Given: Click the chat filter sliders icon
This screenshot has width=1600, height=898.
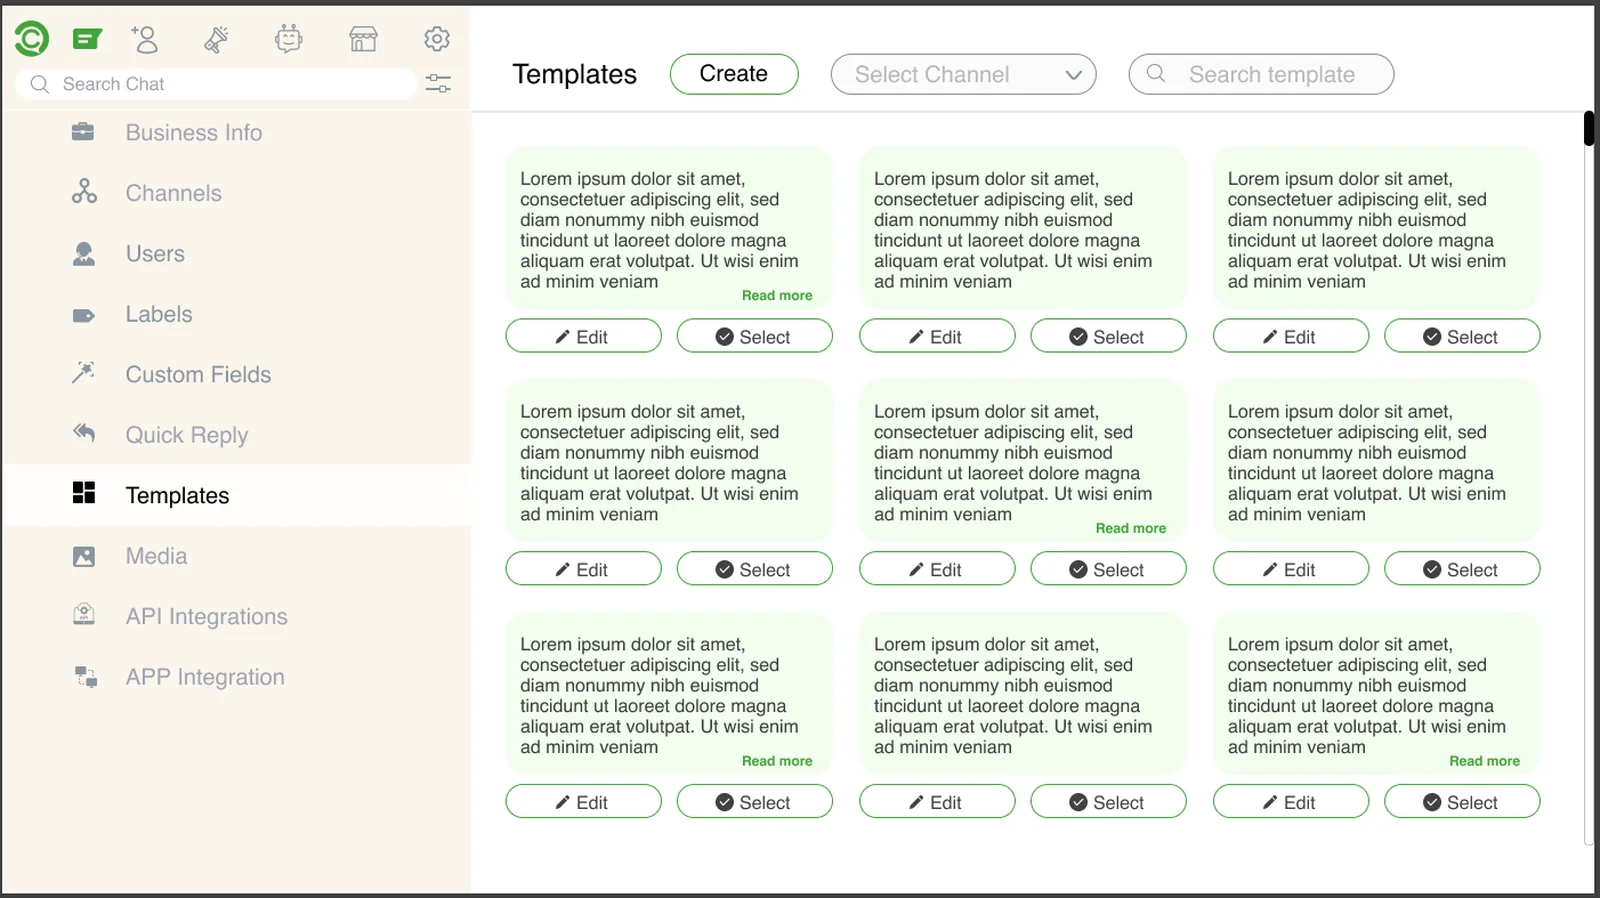Looking at the screenshot, I should click(438, 83).
